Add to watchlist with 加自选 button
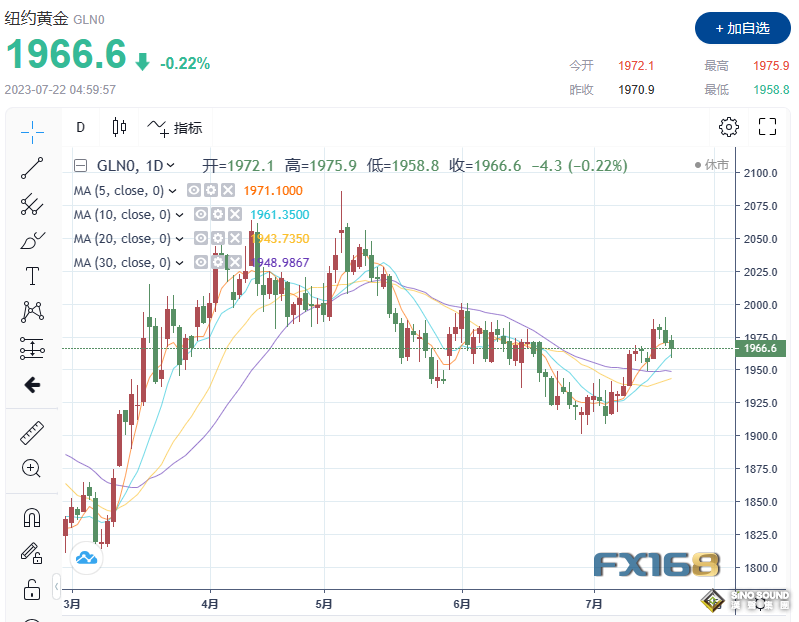This screenshot has width=799, height=622. (742, 29)
